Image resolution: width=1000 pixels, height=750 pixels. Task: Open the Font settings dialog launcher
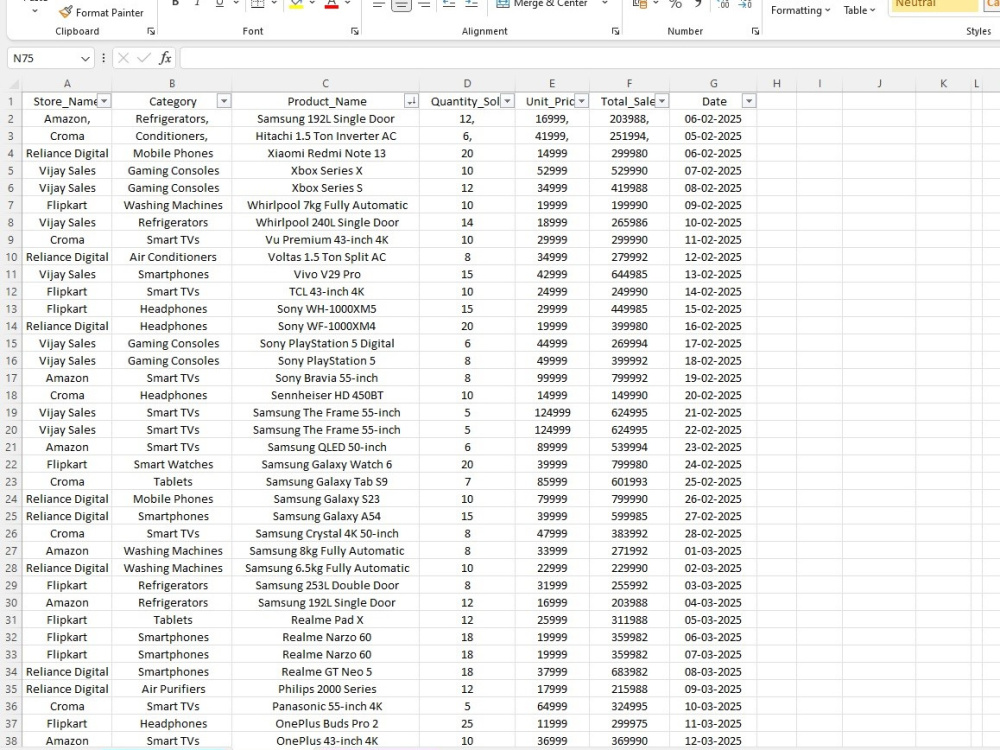point(355,31)
